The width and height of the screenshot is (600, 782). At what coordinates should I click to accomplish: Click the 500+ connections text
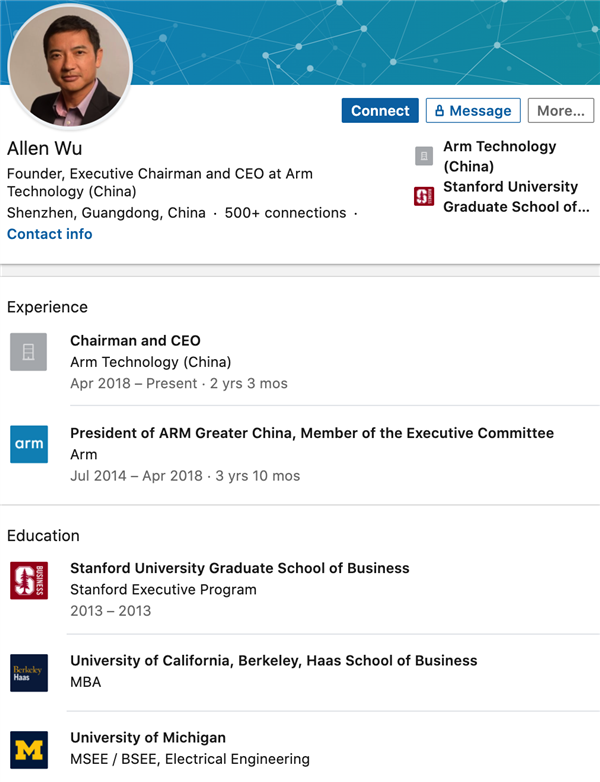coord(285,213)
